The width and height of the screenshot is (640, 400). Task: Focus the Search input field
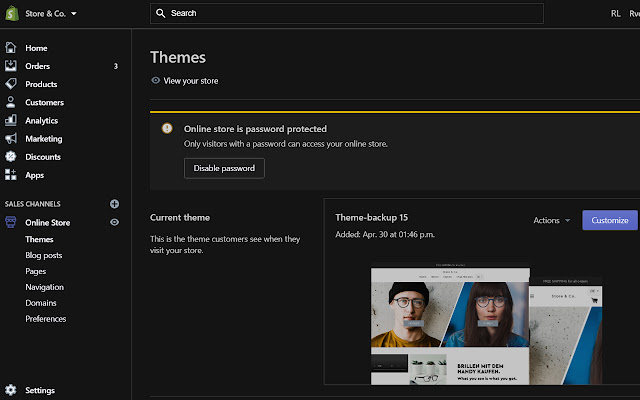click(x=347, y=13)
